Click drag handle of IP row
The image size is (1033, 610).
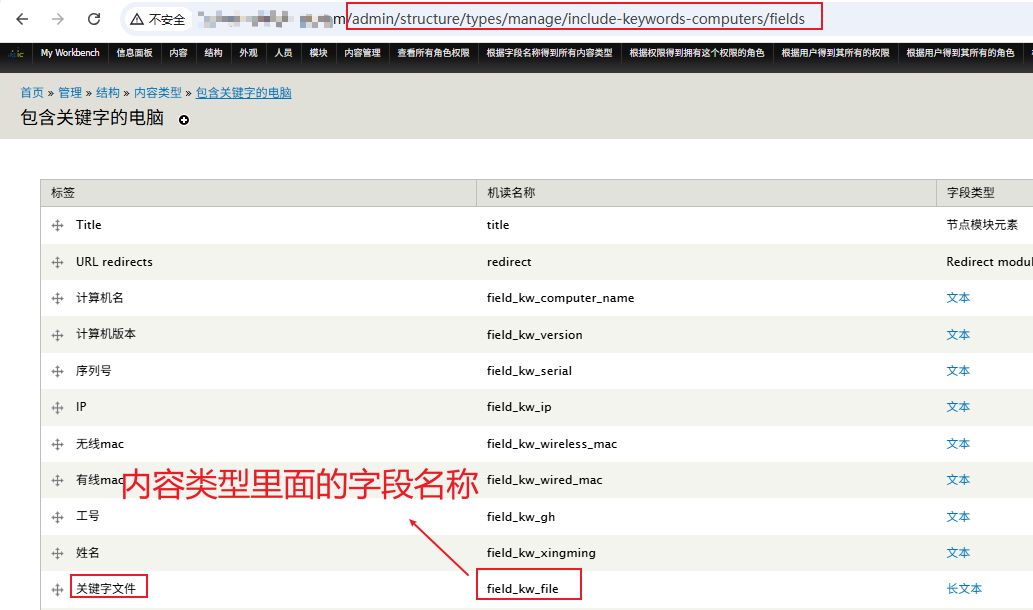[x=58, y=408]
